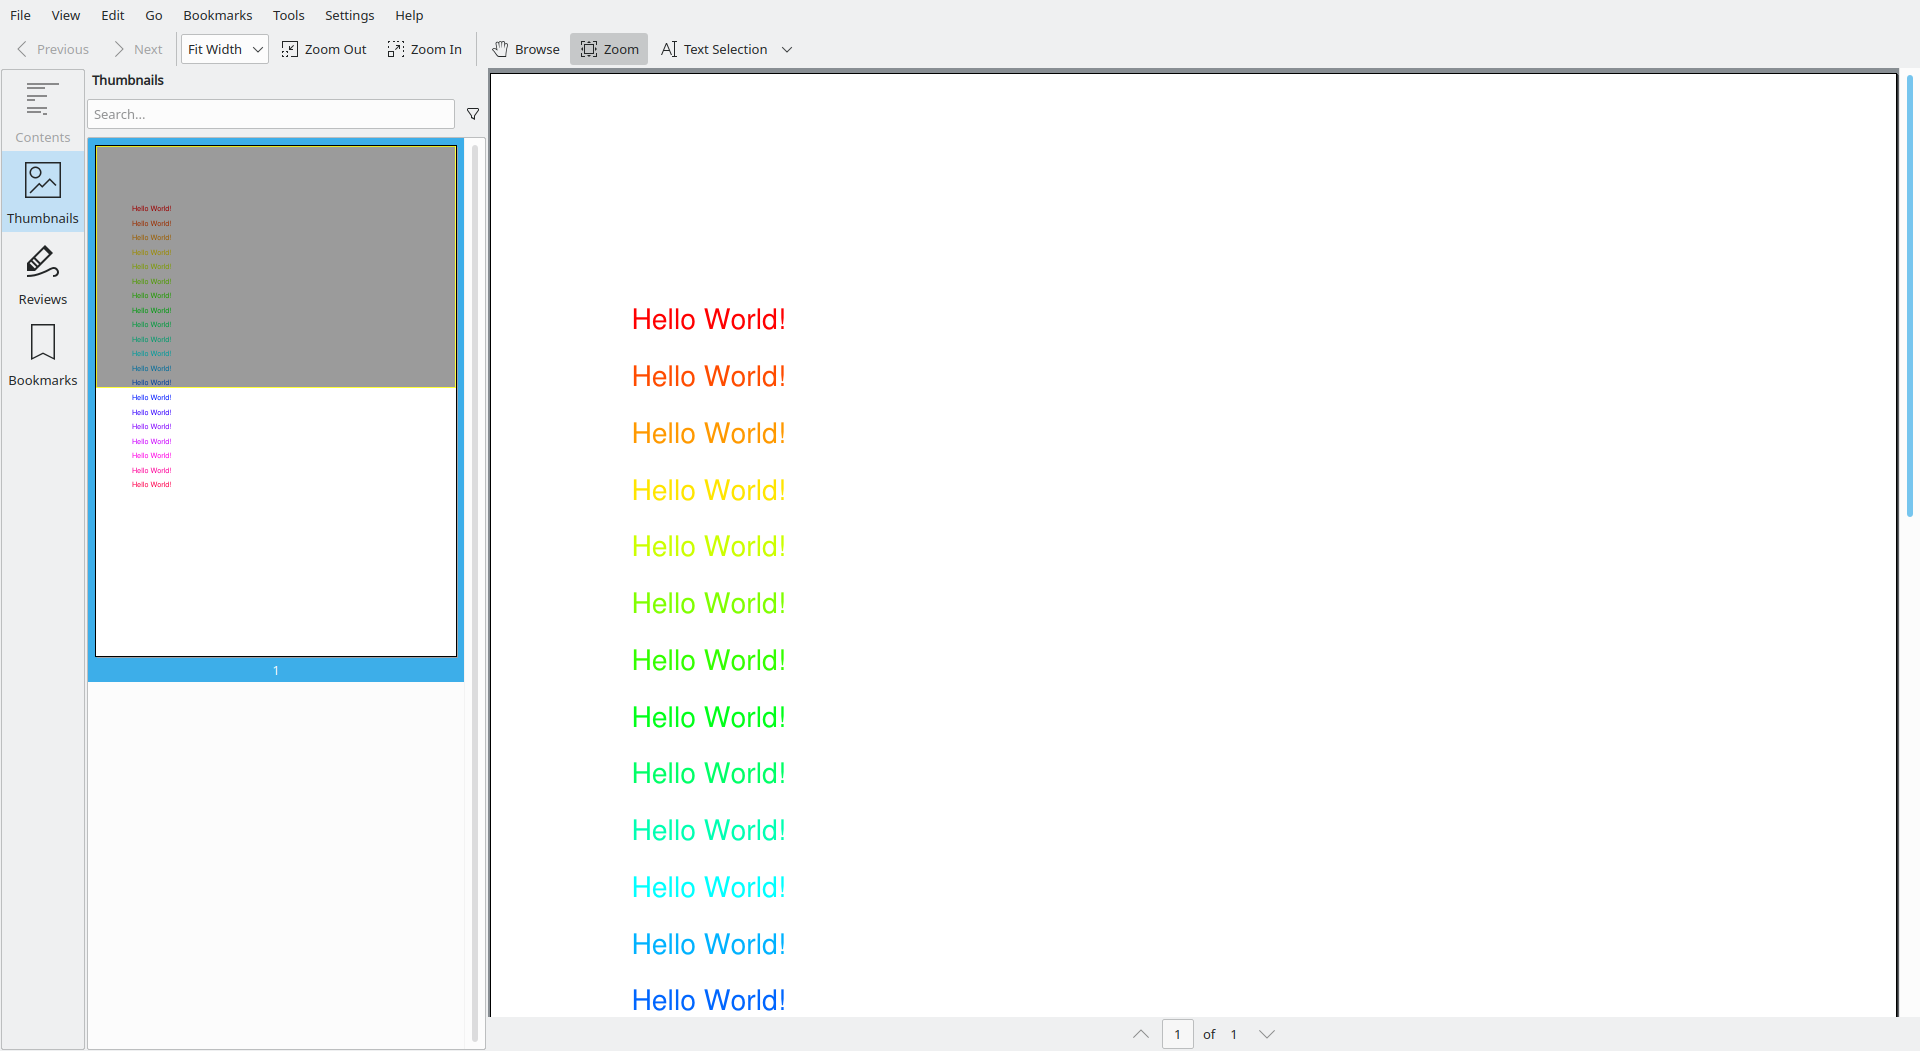Click the current page number field
The image size is (1920, 1051).
click(1178, 1034)
